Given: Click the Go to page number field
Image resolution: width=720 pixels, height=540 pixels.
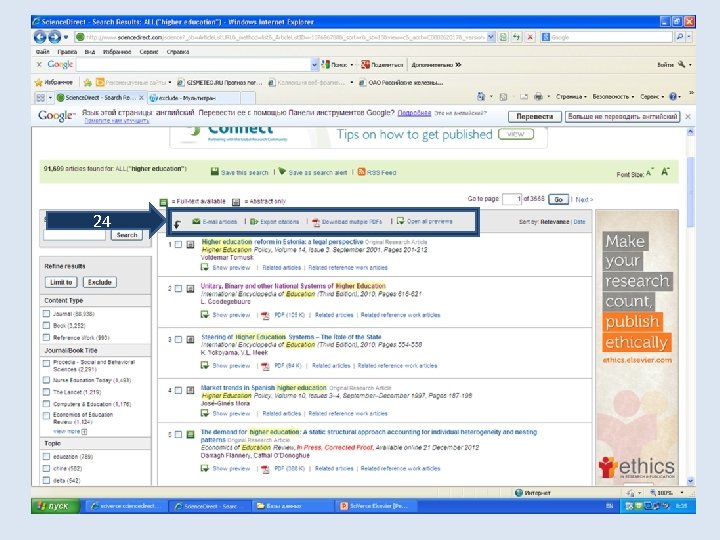Looking at the screenshot, I should (x=512, y=199).
